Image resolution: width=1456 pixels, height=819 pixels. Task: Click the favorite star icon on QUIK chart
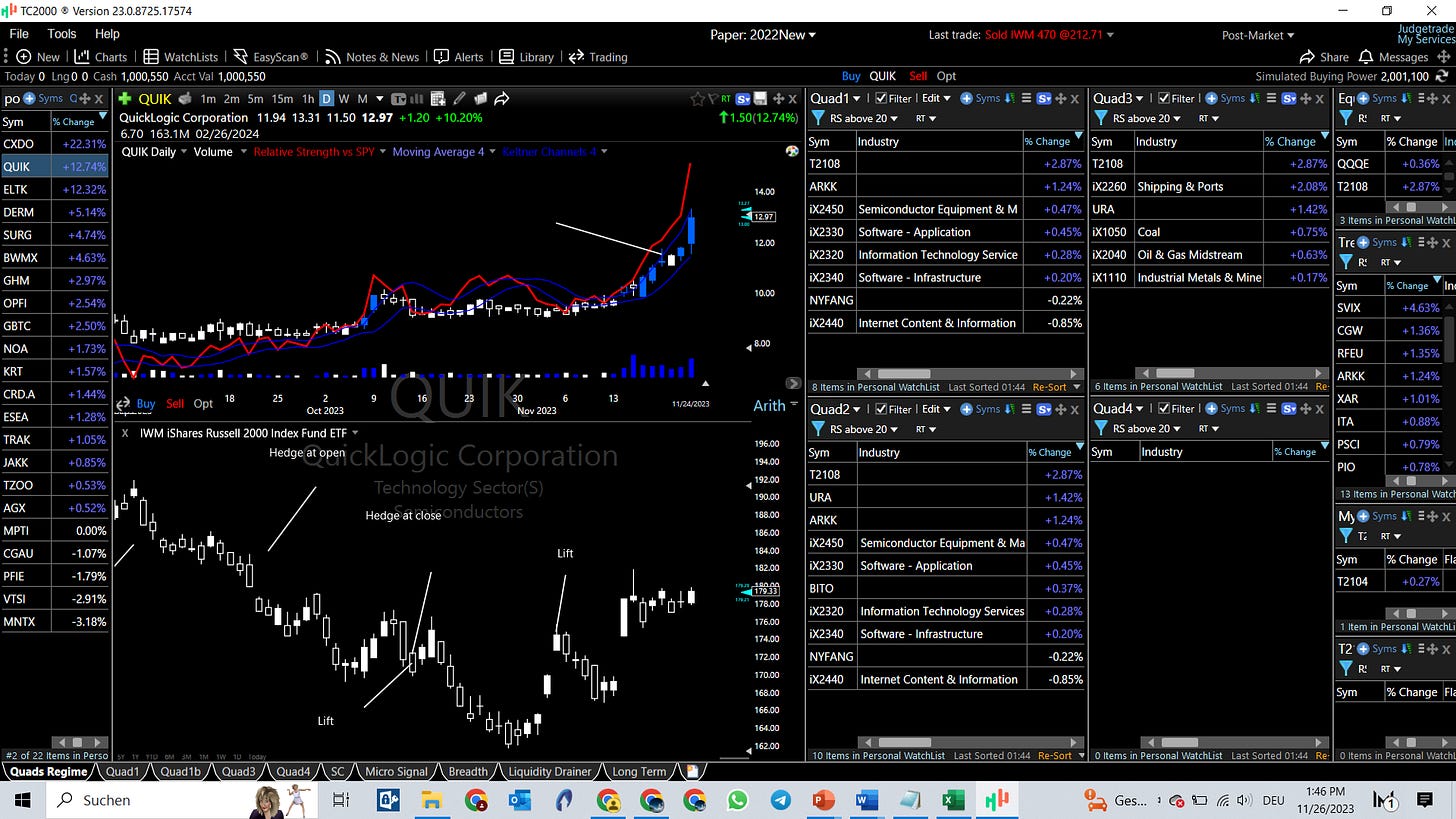[697, 99]
